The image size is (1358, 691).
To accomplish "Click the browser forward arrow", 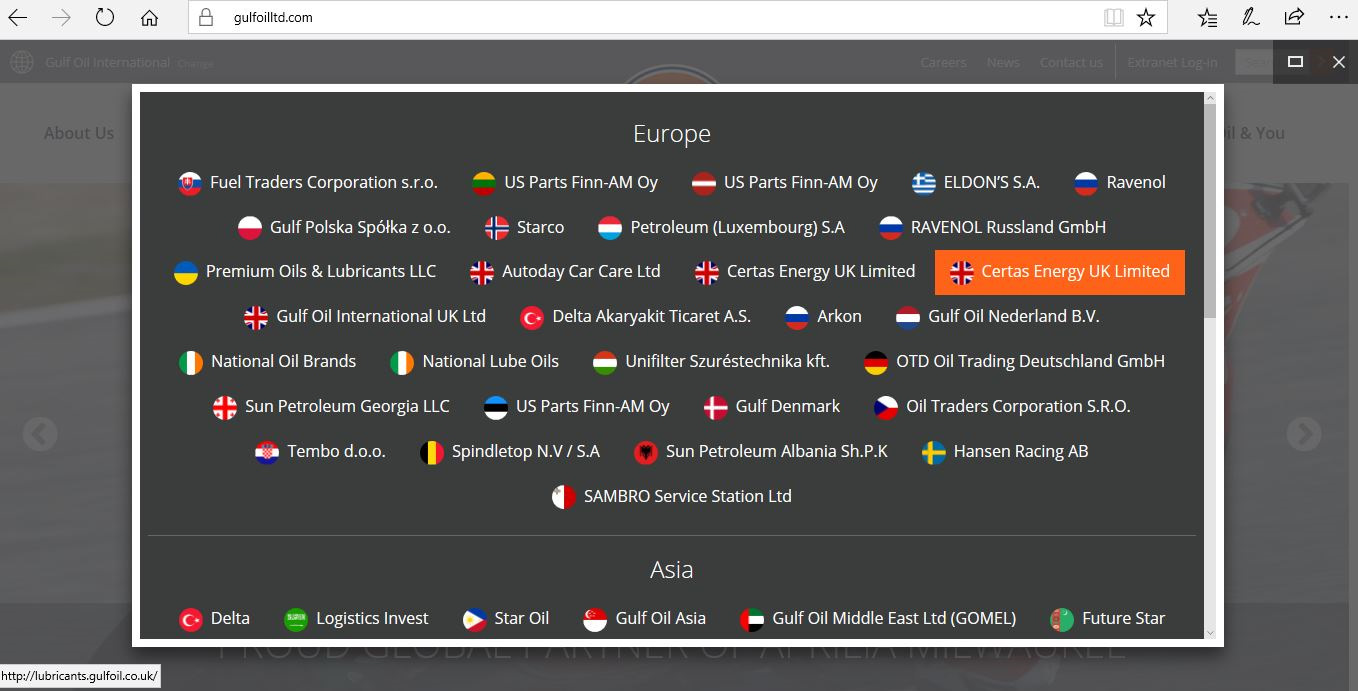I will coord(61,17).
